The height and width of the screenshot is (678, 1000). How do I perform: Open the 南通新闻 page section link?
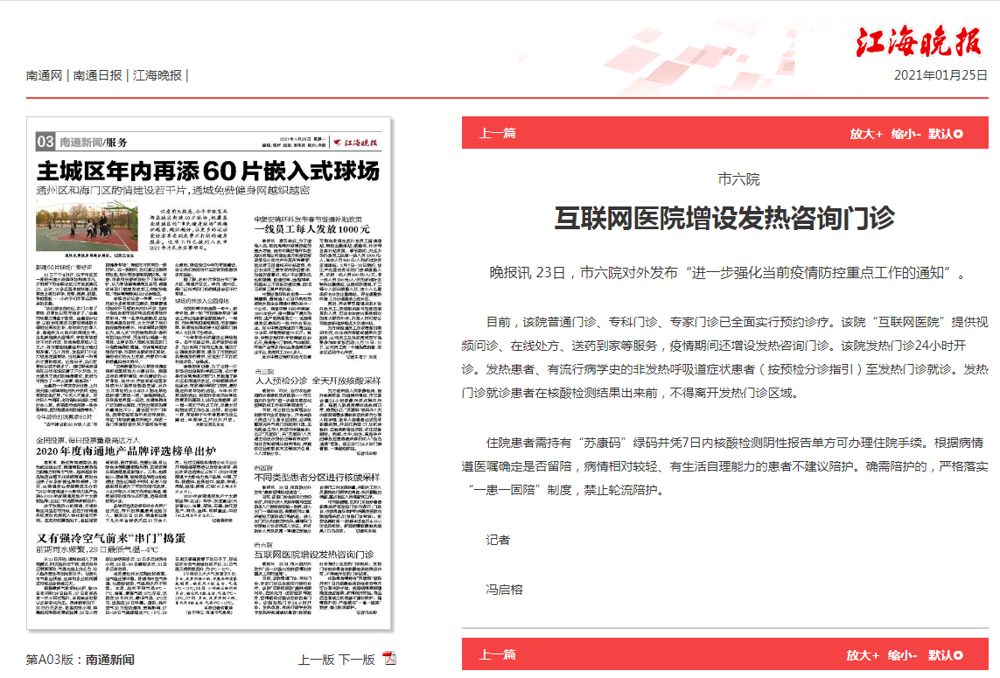pyautogui.click(x=110, y=660)
